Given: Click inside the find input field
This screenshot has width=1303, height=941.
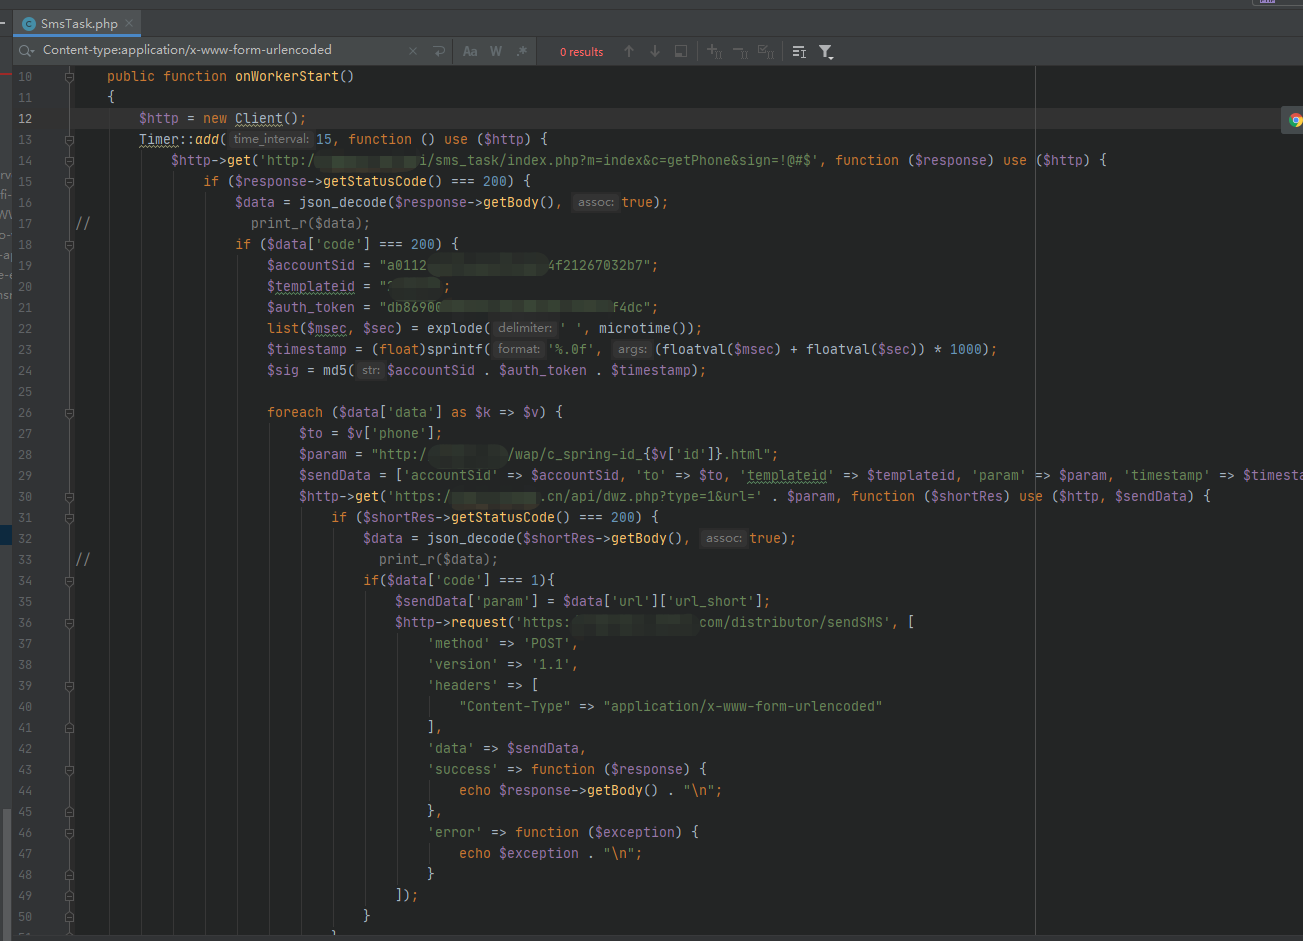Looking at the screenshot, I should (x=220, y=50).
